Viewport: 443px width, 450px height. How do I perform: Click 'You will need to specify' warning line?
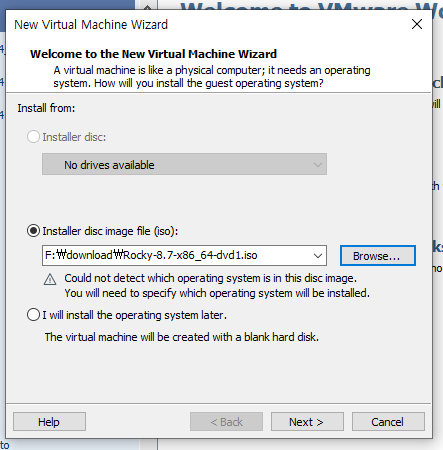pos(217,293)
